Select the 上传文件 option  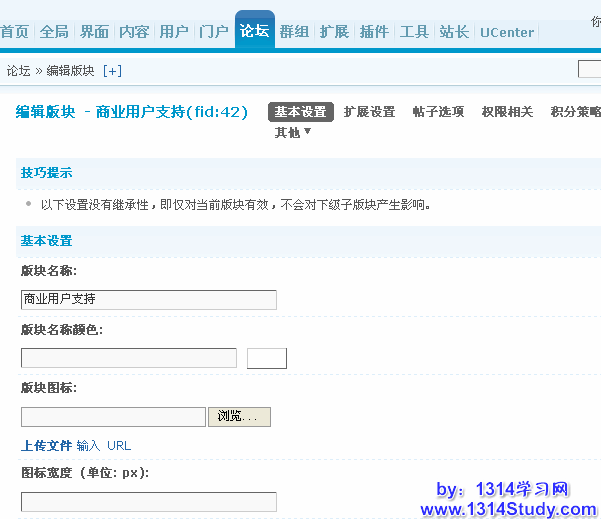point(46,446)
